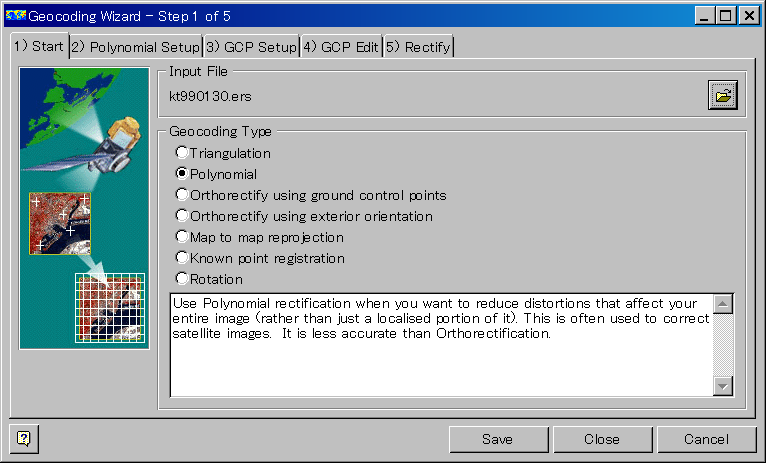Click the description box scroll up arrow
This screenshot has width=766, height=463.
pyautogui.click(x=723, y=304)
